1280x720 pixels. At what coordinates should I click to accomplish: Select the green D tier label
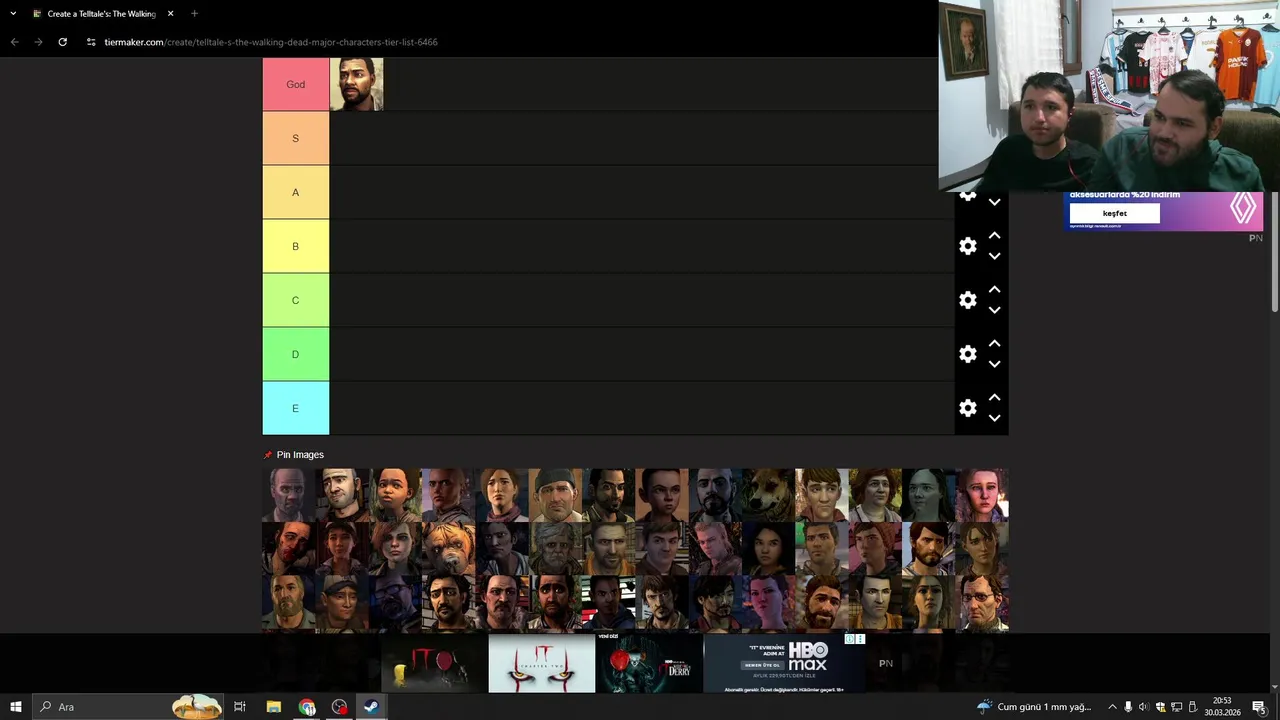point(296,354)
